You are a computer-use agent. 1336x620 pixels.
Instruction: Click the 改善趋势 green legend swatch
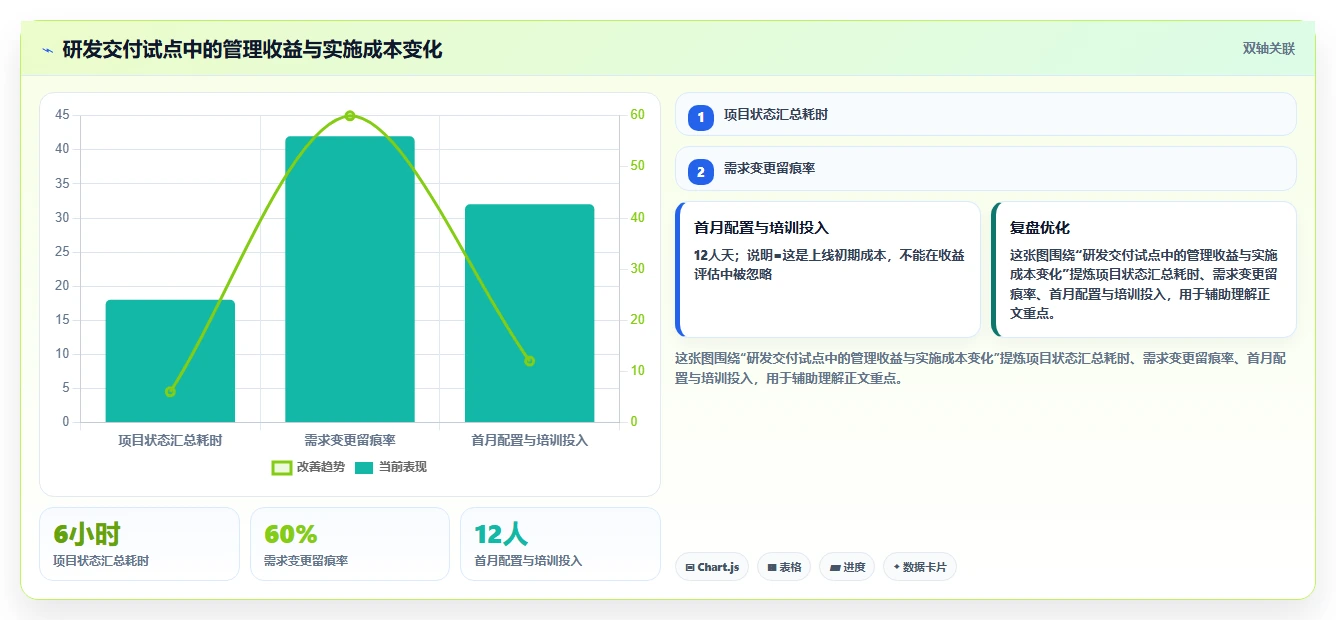click(282, 467)
